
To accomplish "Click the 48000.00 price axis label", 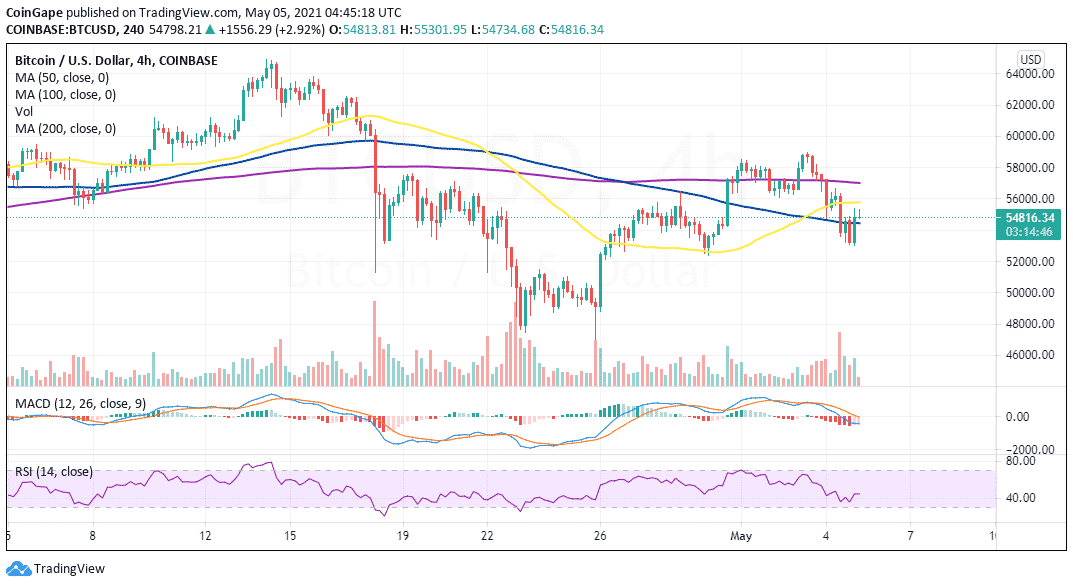I will (x=1029, y=324).
